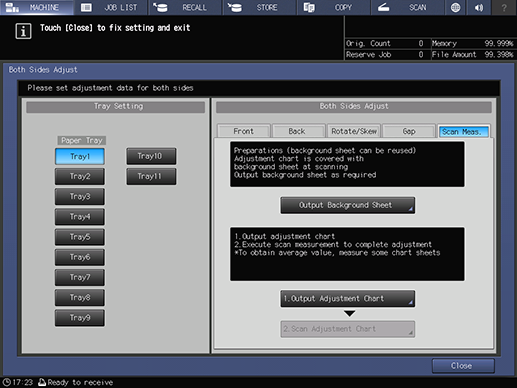Image resolution: width=517 pixels, height=388 pixels.
Task: Select Tray8 paper tray
Action: 80,298
